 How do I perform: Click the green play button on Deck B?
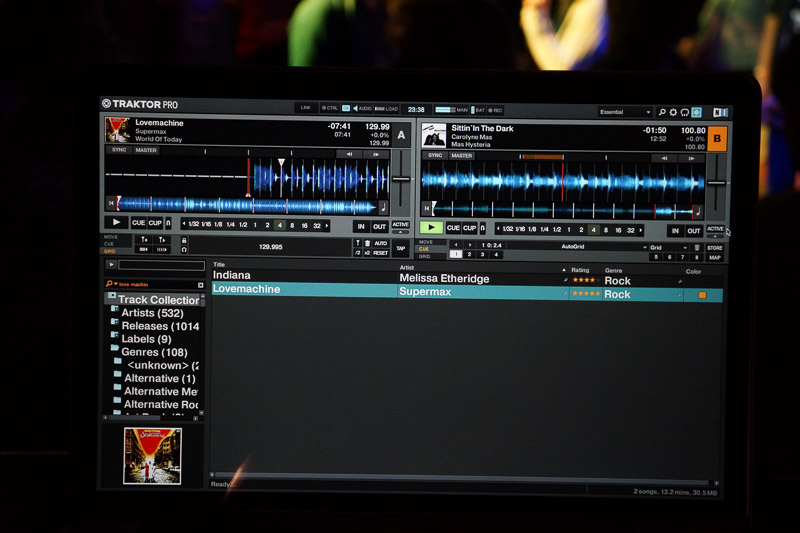[x=432, y=228]
